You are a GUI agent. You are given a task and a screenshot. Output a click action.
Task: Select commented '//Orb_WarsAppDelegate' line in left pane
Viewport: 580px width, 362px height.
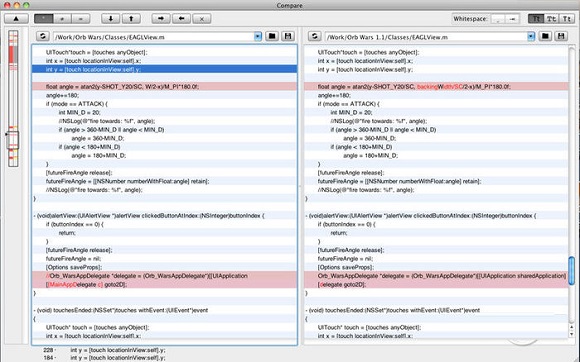click(x=165, y=276)
